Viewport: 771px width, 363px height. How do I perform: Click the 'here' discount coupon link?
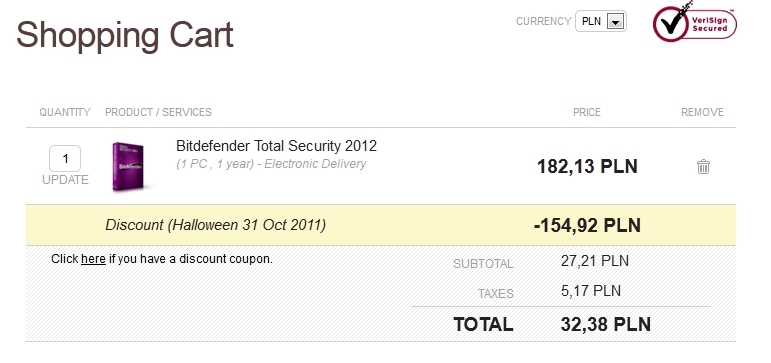[x=93, y=259]
